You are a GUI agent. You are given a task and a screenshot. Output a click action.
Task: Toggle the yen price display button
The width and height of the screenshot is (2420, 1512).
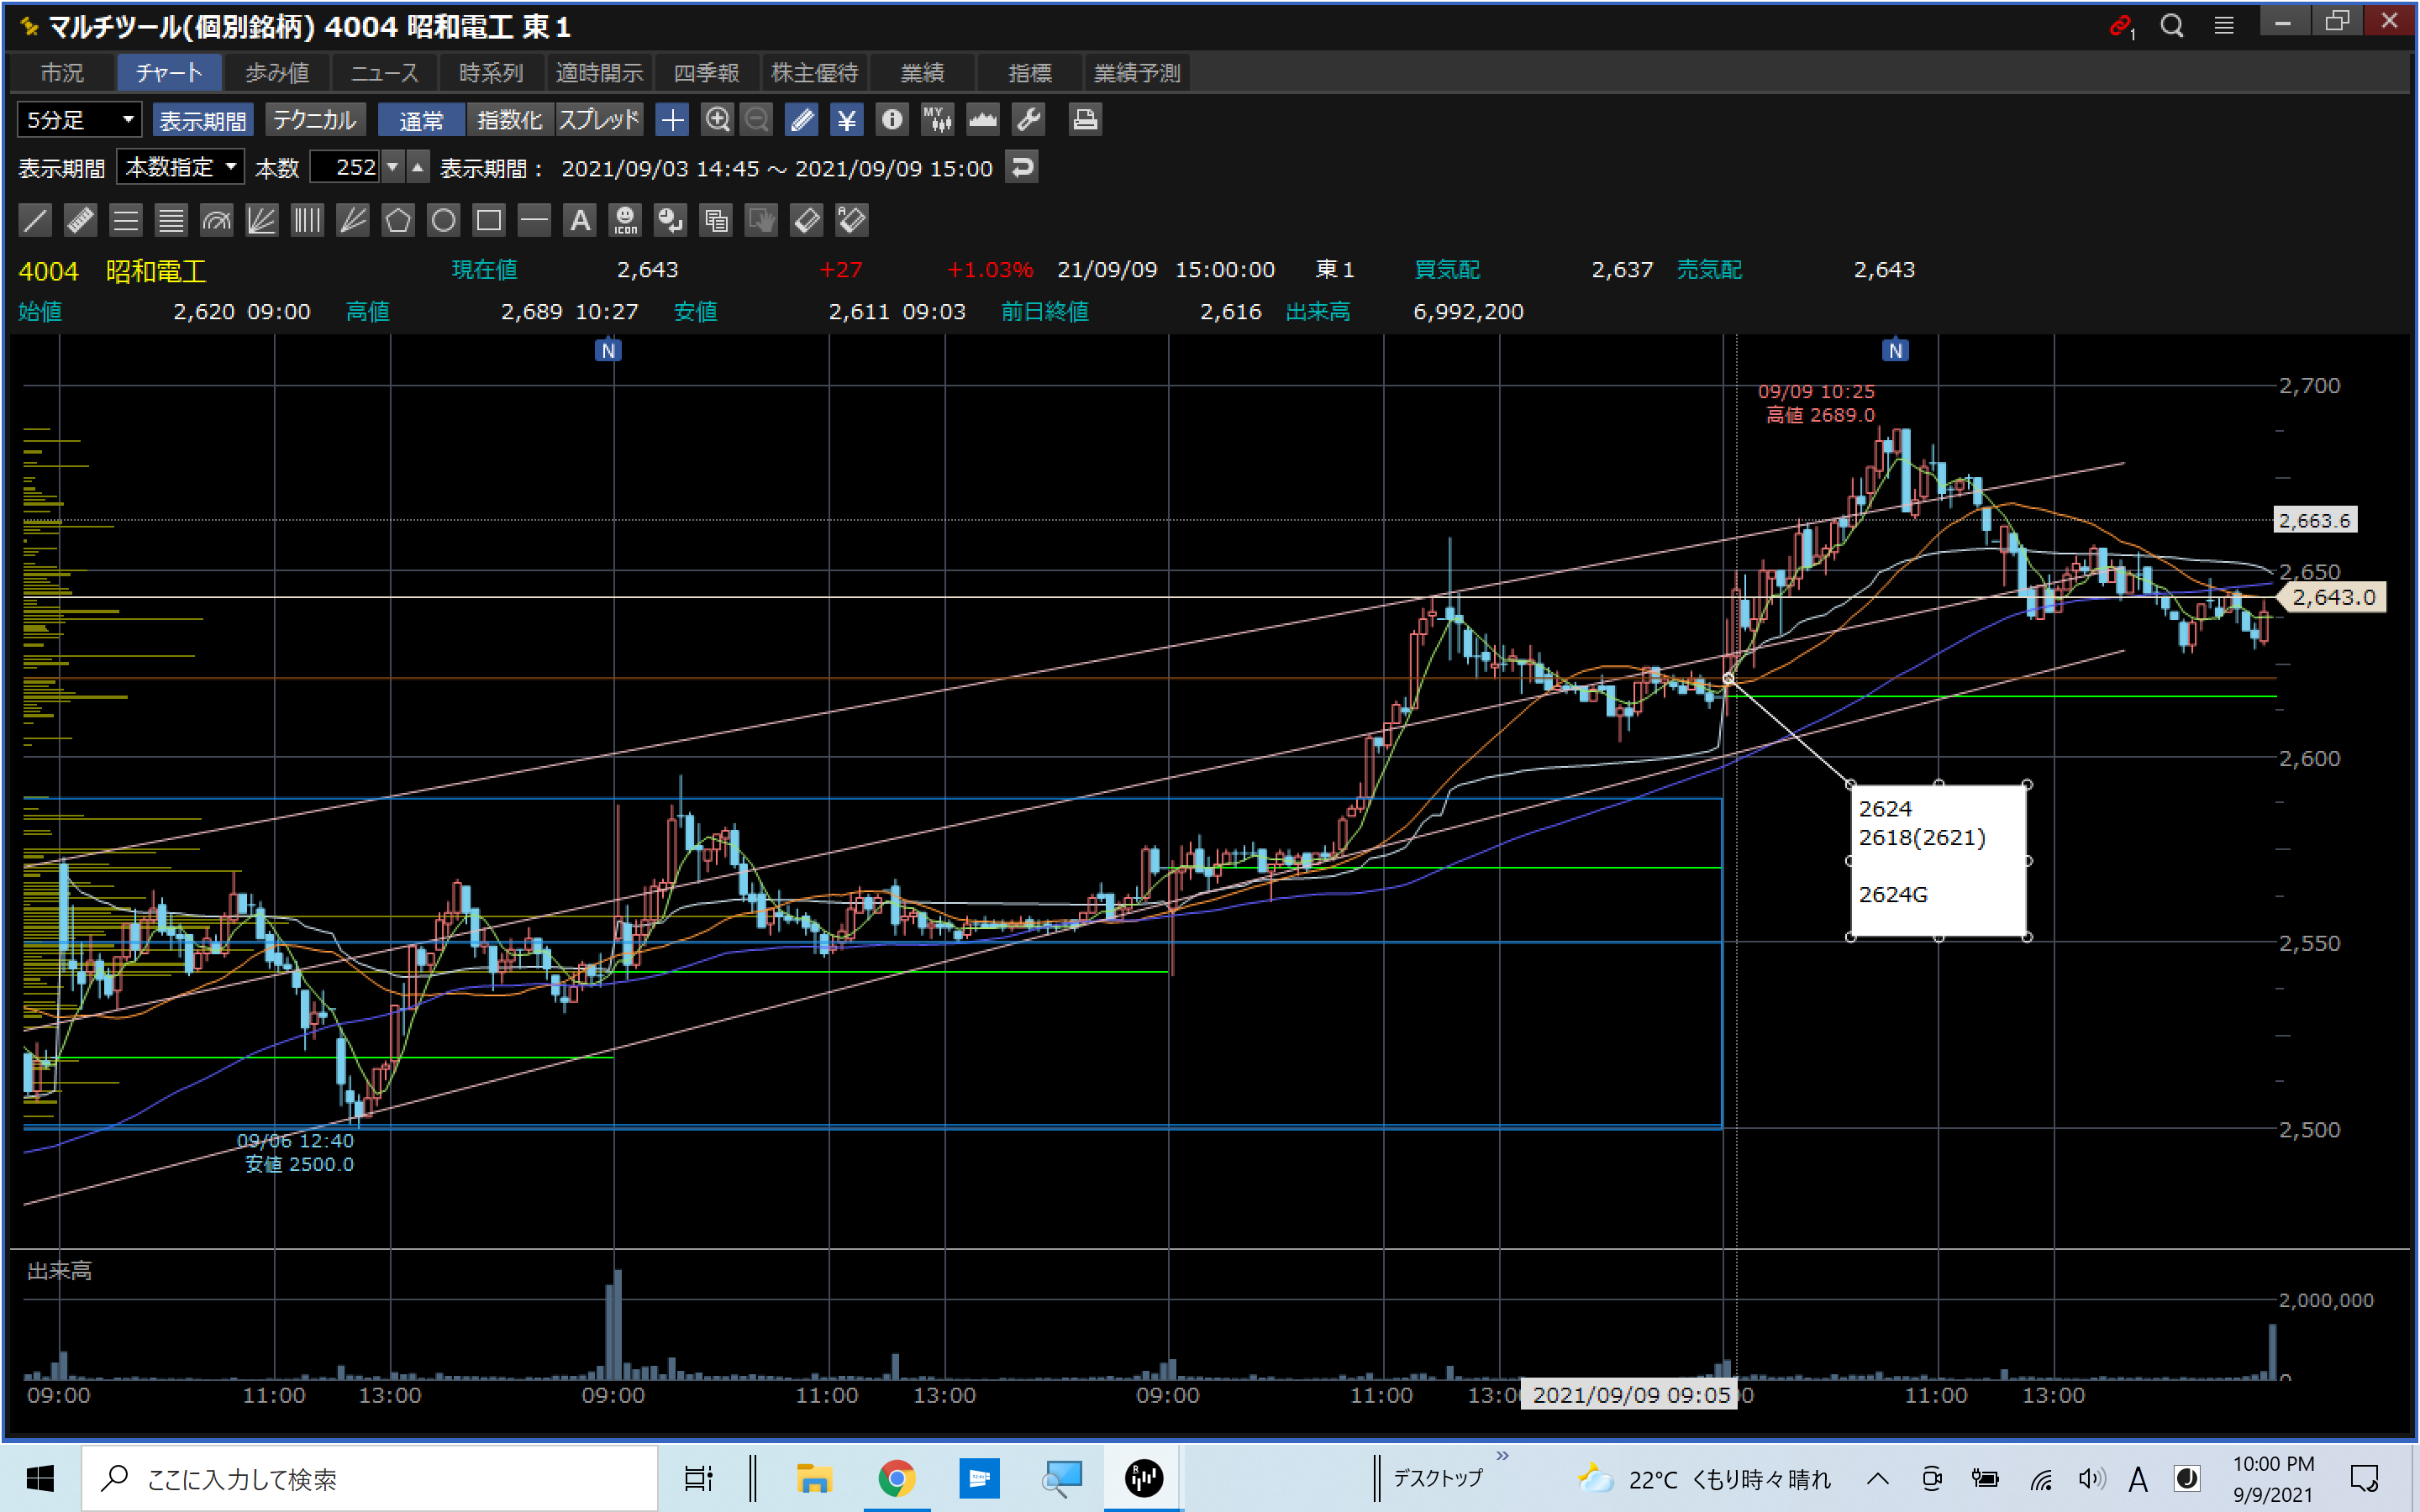tap(847, 120)
